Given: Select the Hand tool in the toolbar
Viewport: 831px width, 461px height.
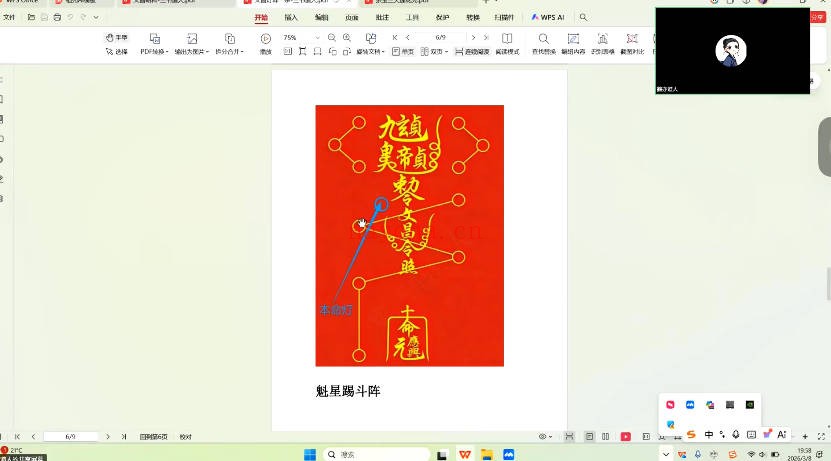Looking at the screenshot, I should click(117, 38).
